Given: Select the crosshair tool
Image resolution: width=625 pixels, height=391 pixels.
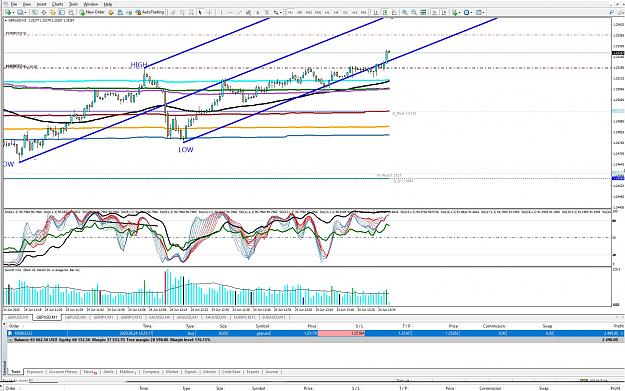Looking at the screenshot, I should point(209,12).
